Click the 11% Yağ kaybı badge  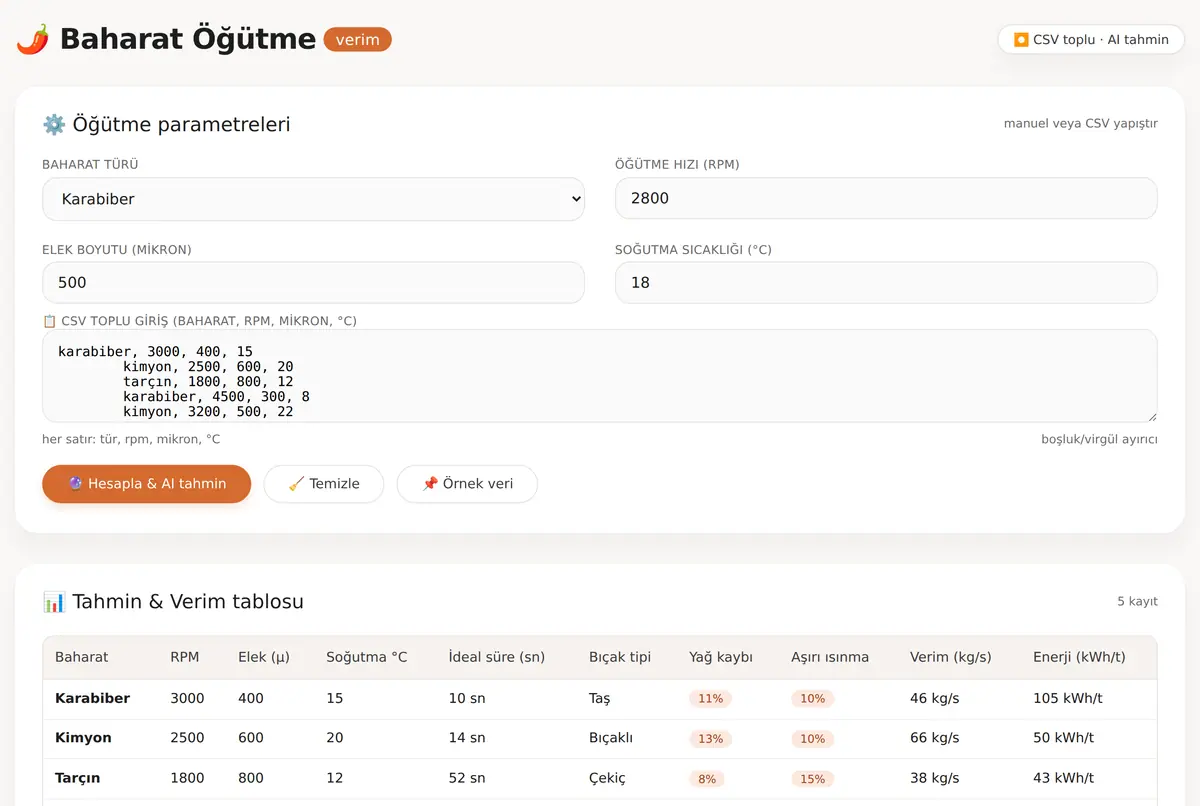[711, 699]
